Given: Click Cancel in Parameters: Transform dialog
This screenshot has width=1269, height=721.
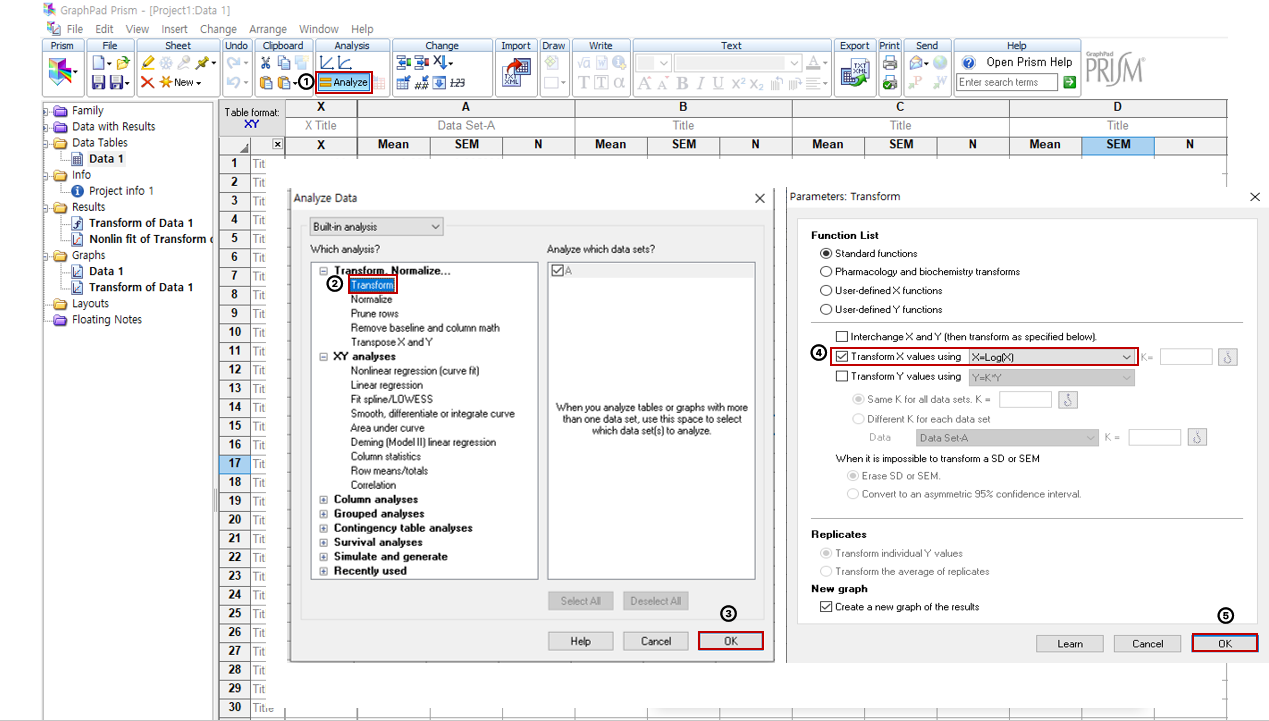Looking at the screenshot, I should [x=1148, y=644].
